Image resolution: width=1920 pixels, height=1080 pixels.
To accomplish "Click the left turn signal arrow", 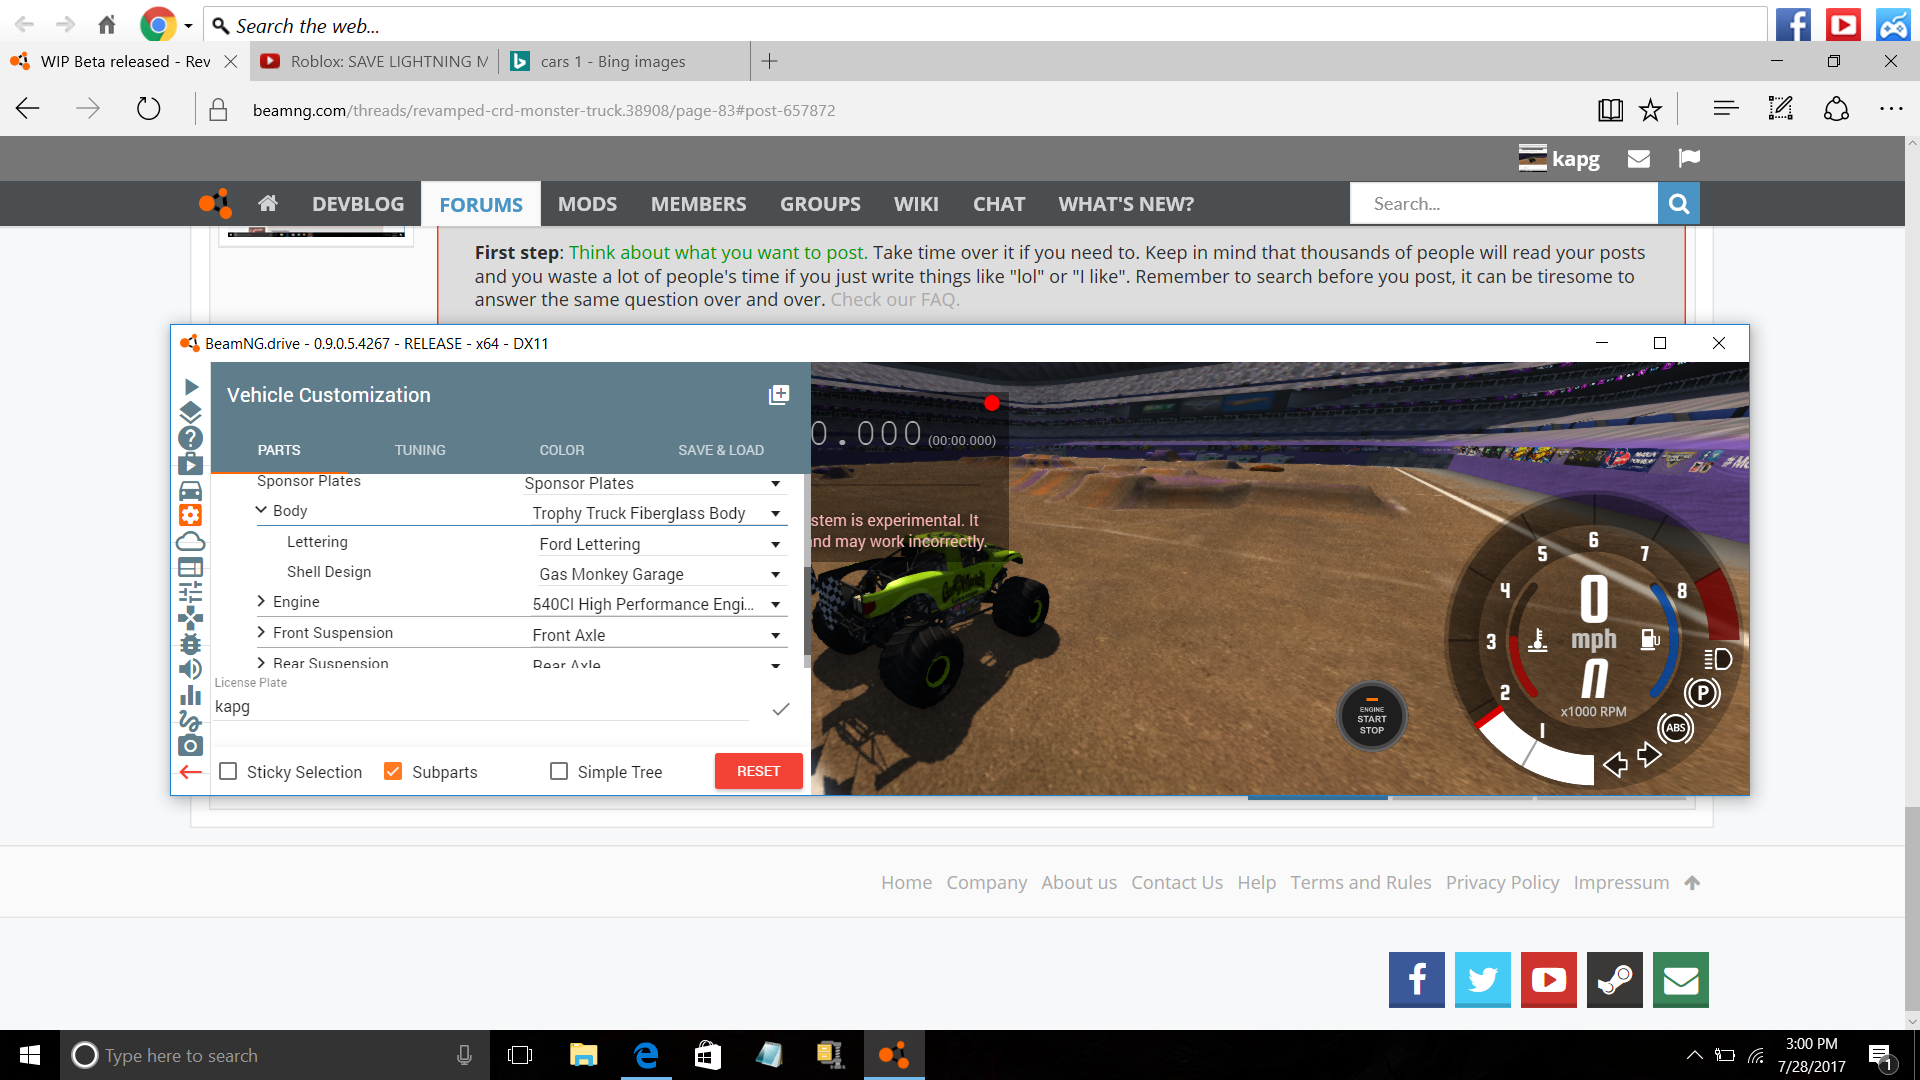I will 1615,765.
